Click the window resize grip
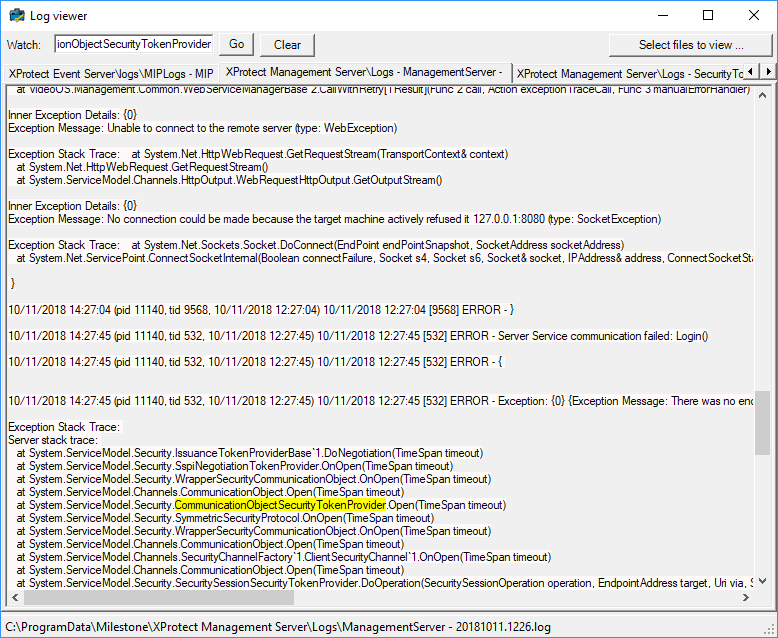Image resolution: width=778 pixels, height=638 pixels. (x=770, y=630)
